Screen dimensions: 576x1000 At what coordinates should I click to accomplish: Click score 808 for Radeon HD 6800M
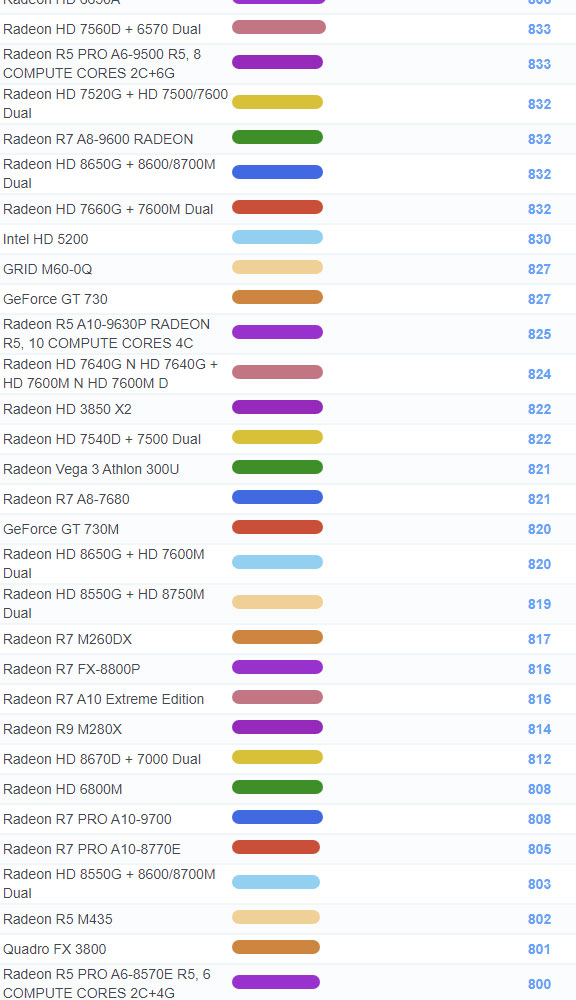coord(539,789)
